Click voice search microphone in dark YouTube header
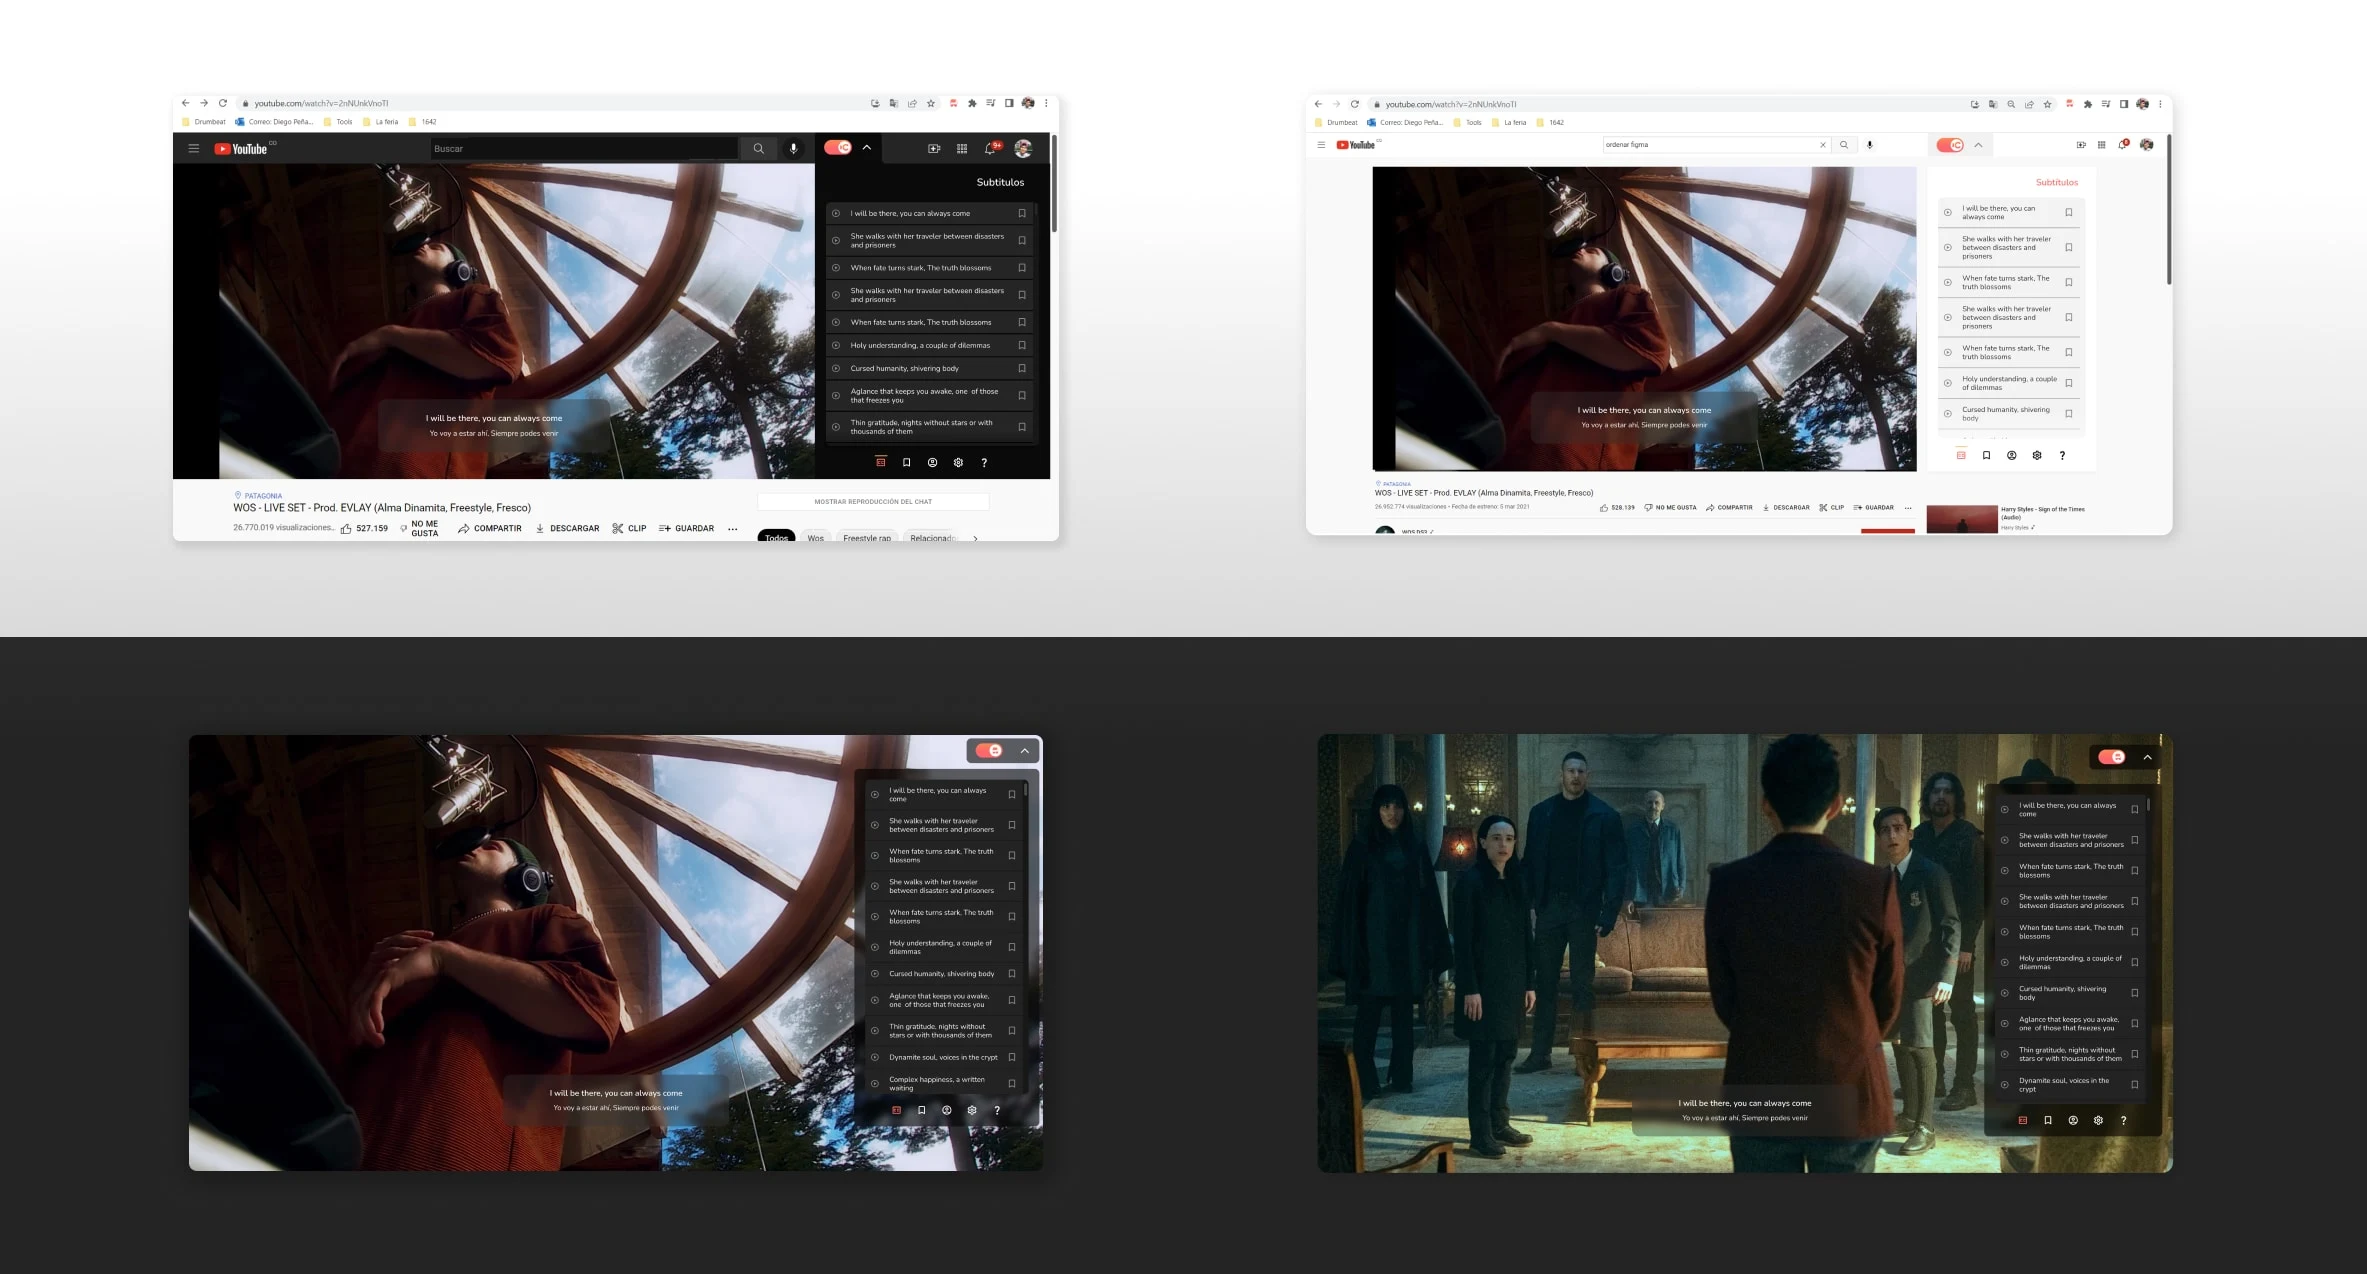Viewport: 2367px width, 1274px height. click(793, 148)
